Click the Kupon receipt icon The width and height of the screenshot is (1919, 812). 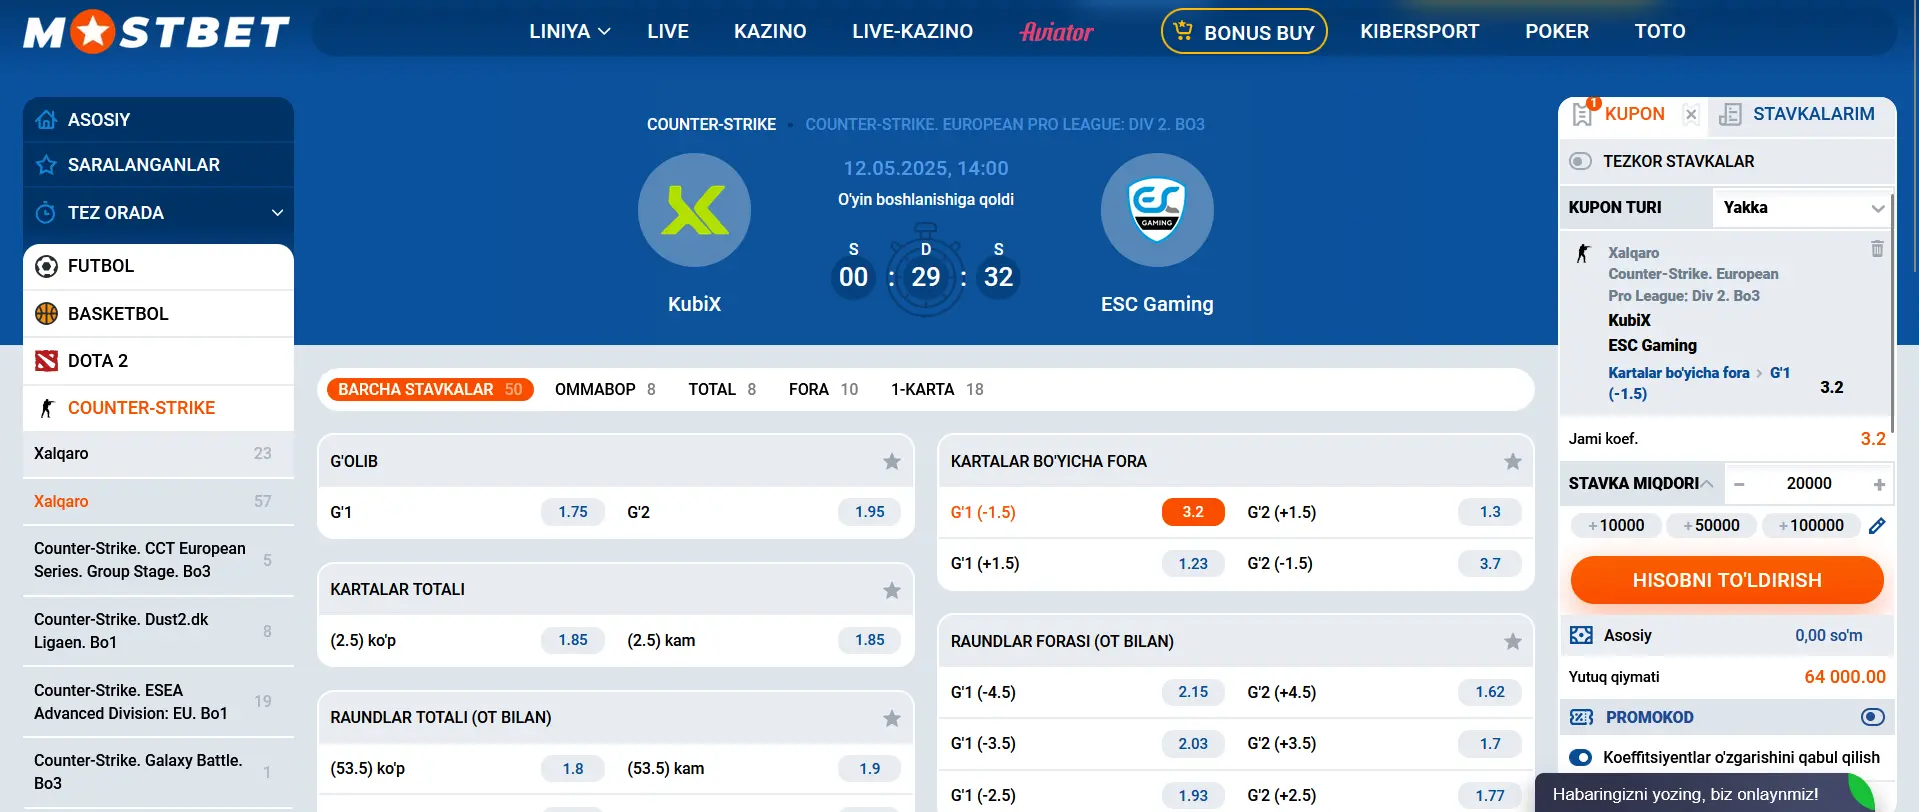[x=1583, y=114]
